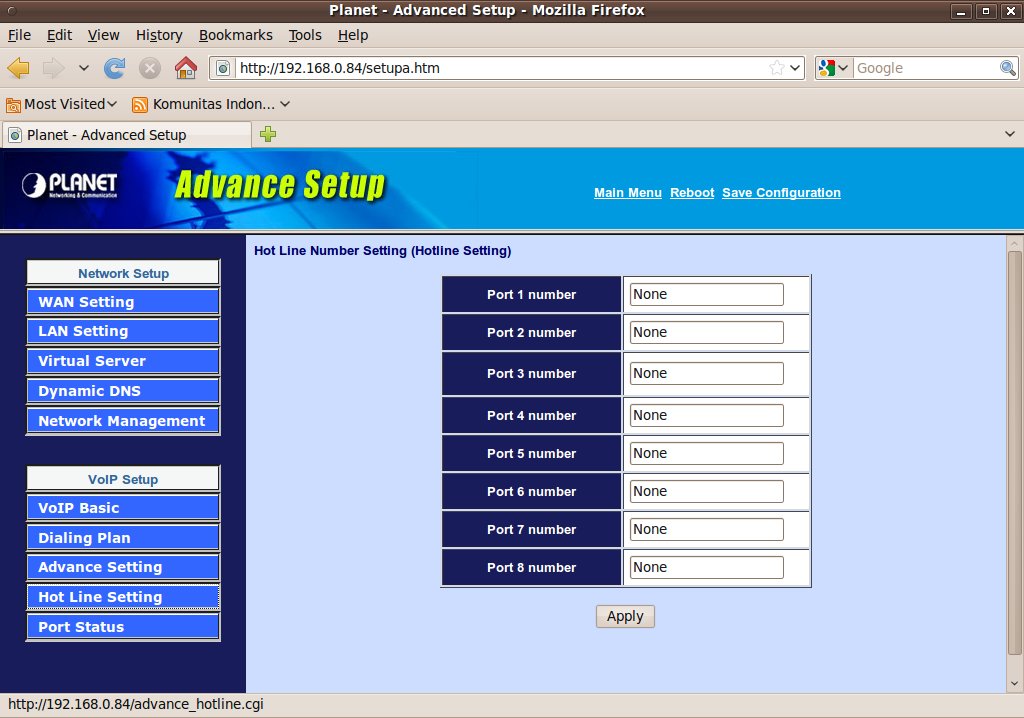
Task: Click the Port 1 number field
Action: 707,295
